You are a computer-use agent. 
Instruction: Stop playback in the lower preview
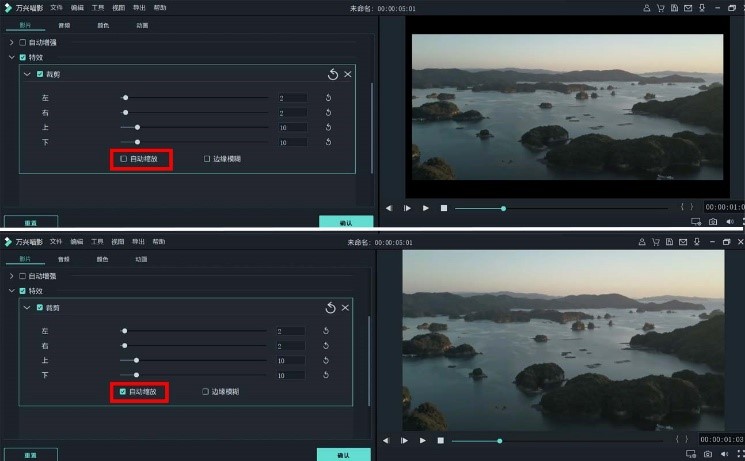click(440, 441)
